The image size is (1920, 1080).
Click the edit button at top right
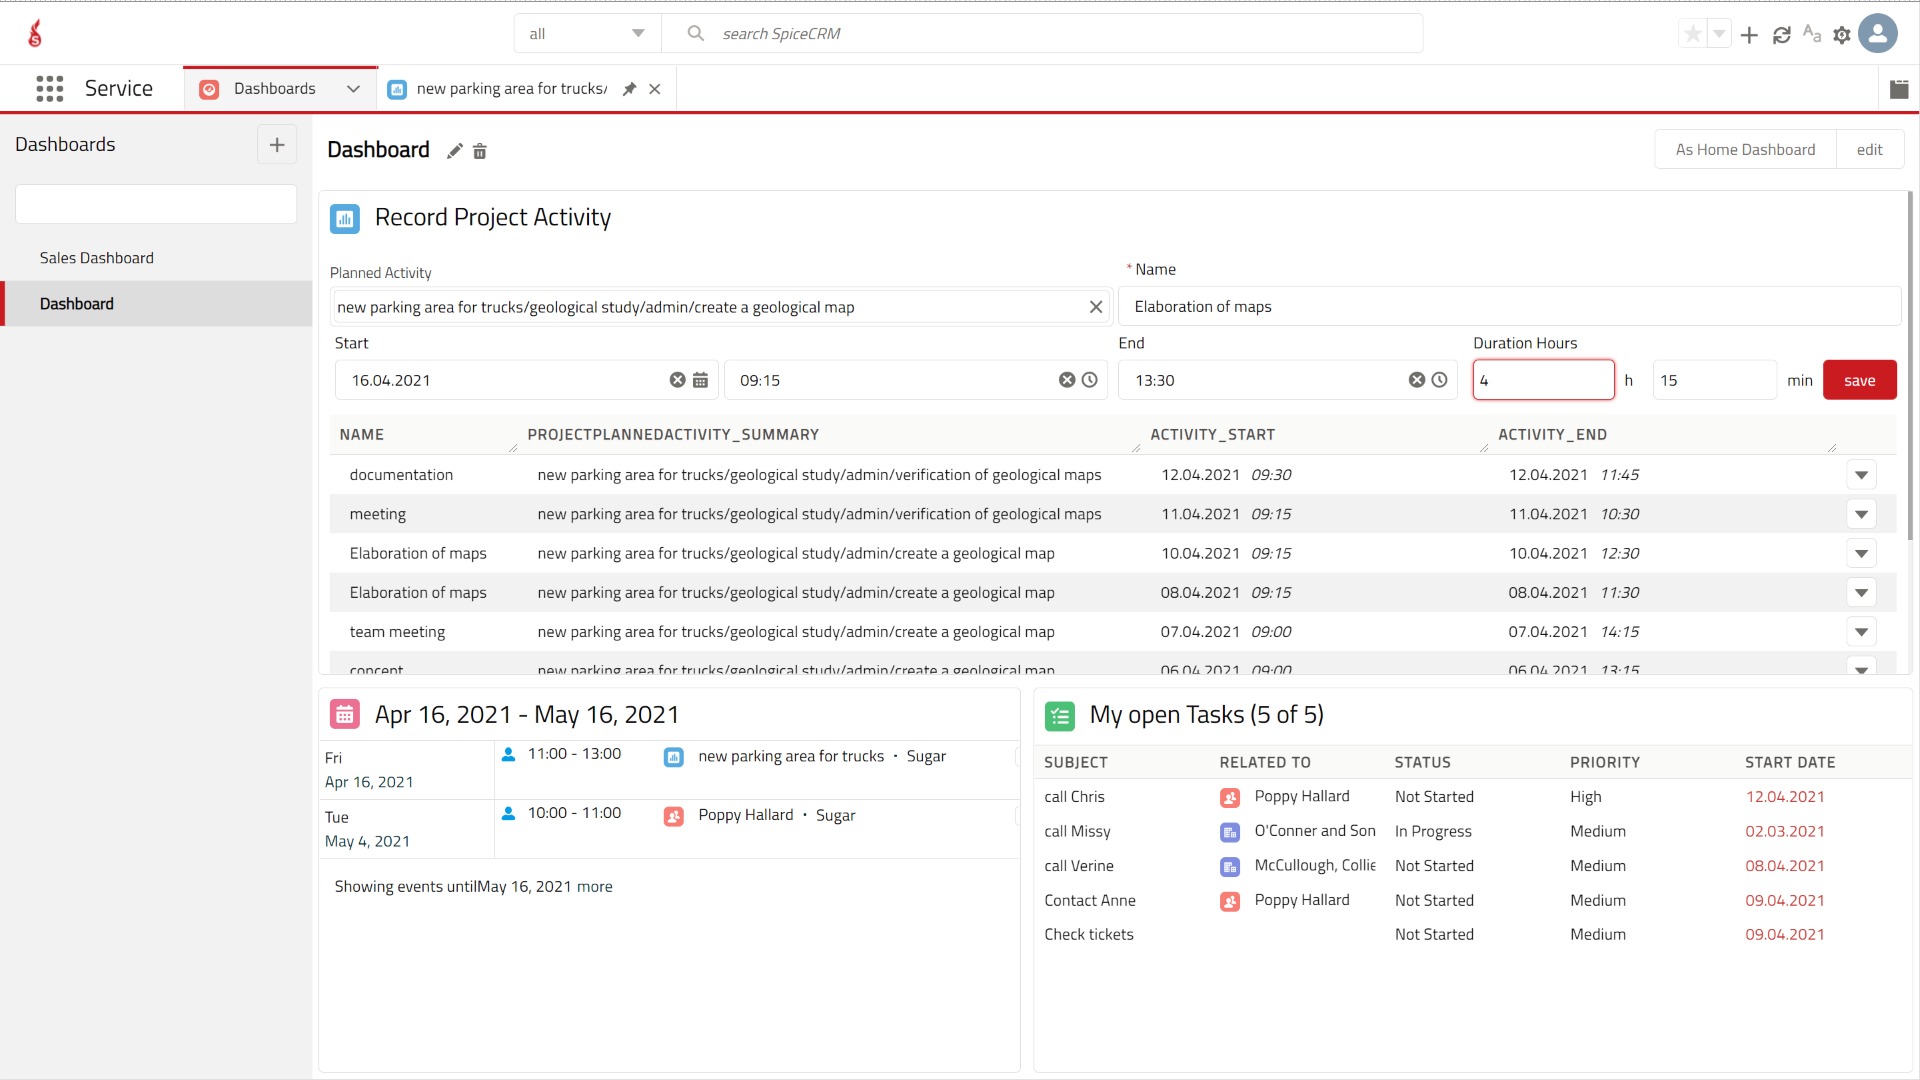(x=1869, y=150)
